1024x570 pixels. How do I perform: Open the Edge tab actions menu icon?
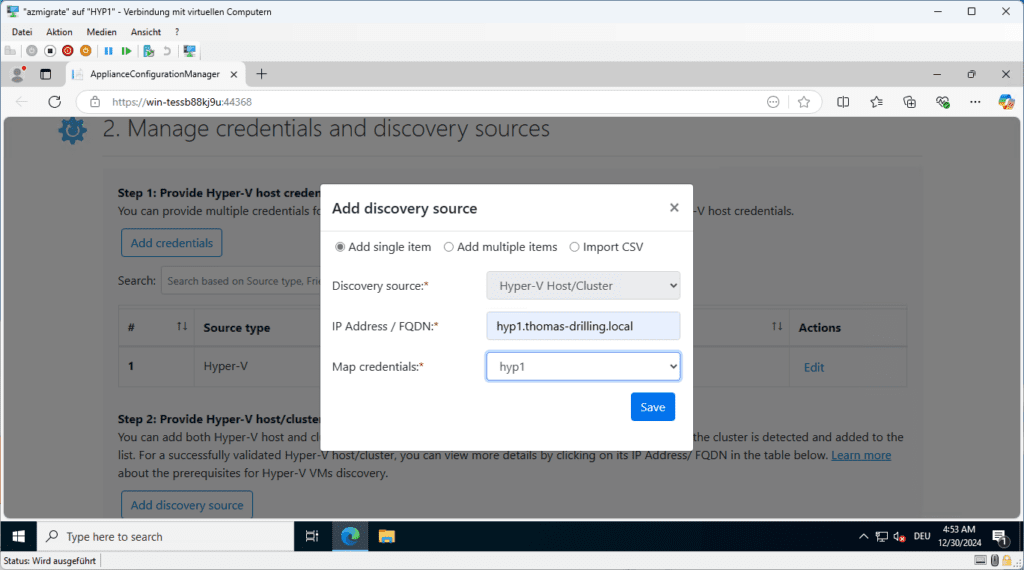45,74
